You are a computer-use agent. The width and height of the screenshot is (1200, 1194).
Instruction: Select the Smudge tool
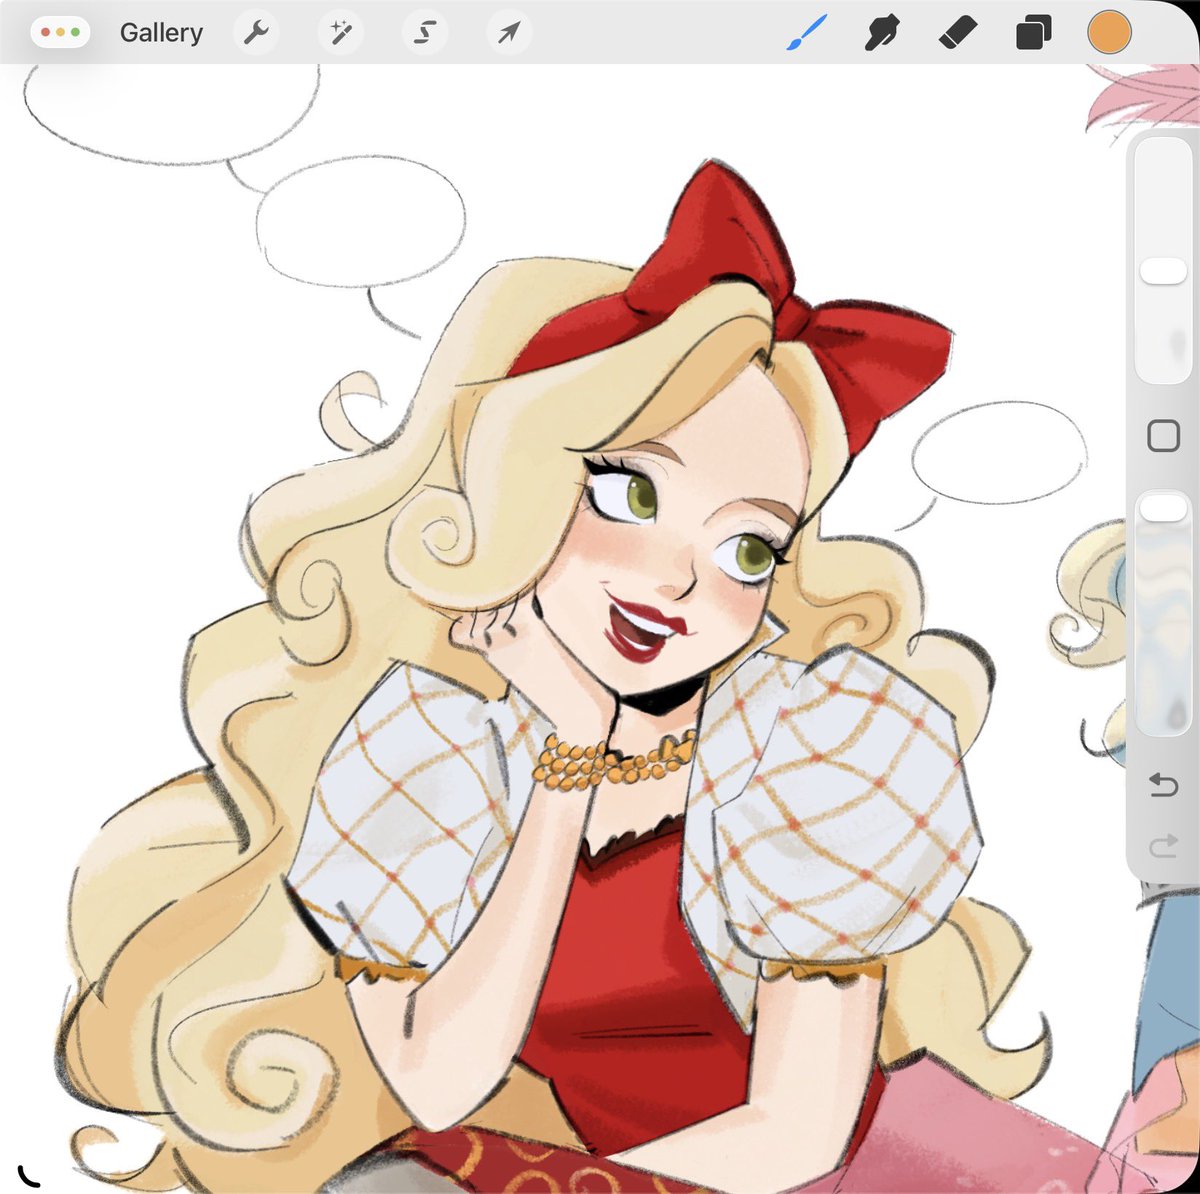pyautogui.click(x=882, y=34)
